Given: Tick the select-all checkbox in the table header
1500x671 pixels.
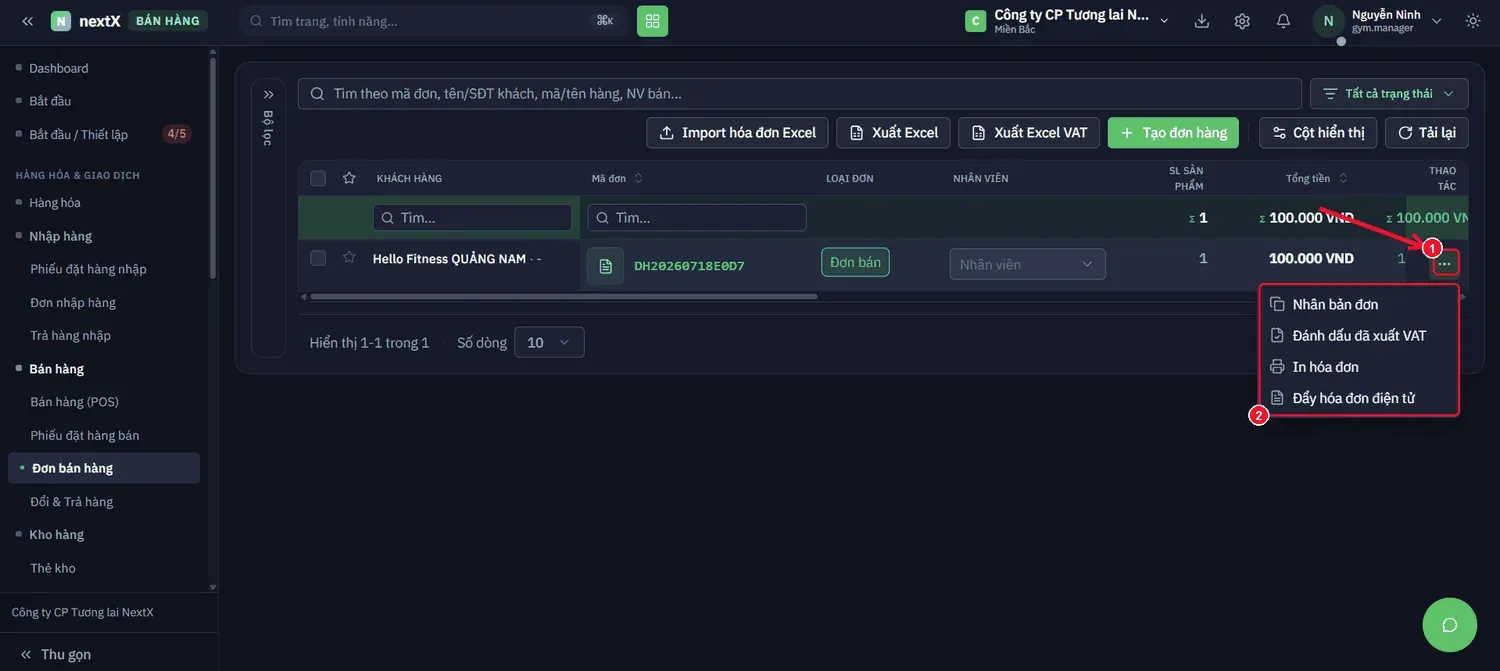Looking at the screenshot, I should pos(318,178).
